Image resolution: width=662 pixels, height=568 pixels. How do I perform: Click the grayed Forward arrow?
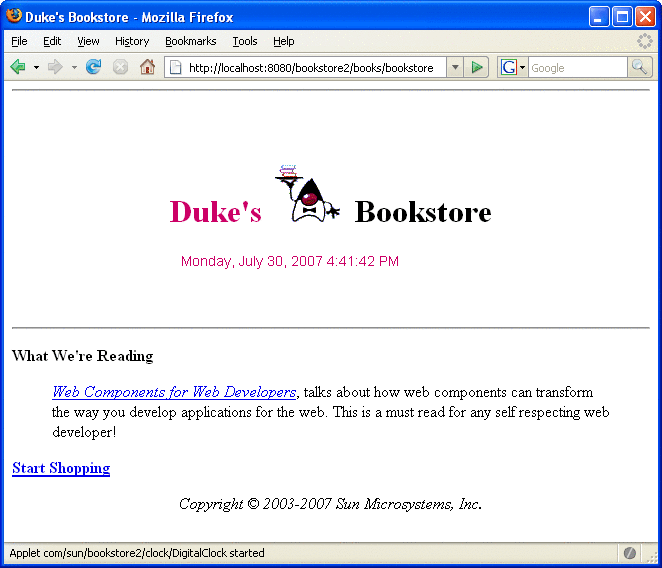pos(55,67)
